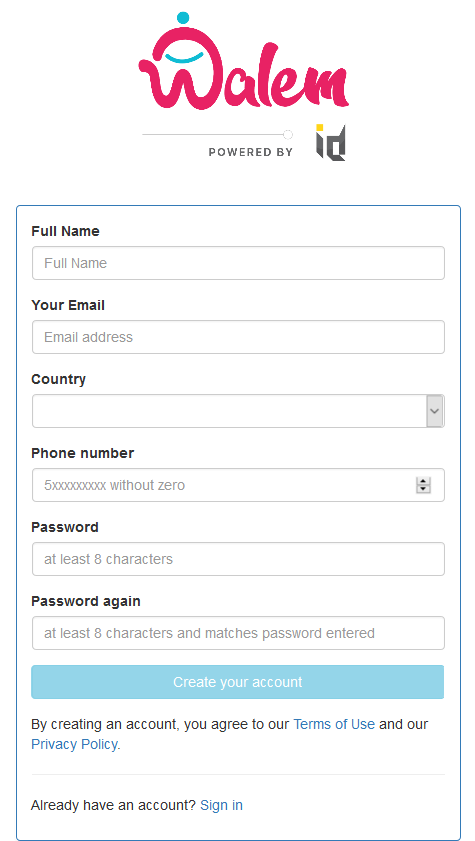Image resolution: width=475 pixels, height=841 pixels.
Task: Click the Country label
Action: pos(58,379)
